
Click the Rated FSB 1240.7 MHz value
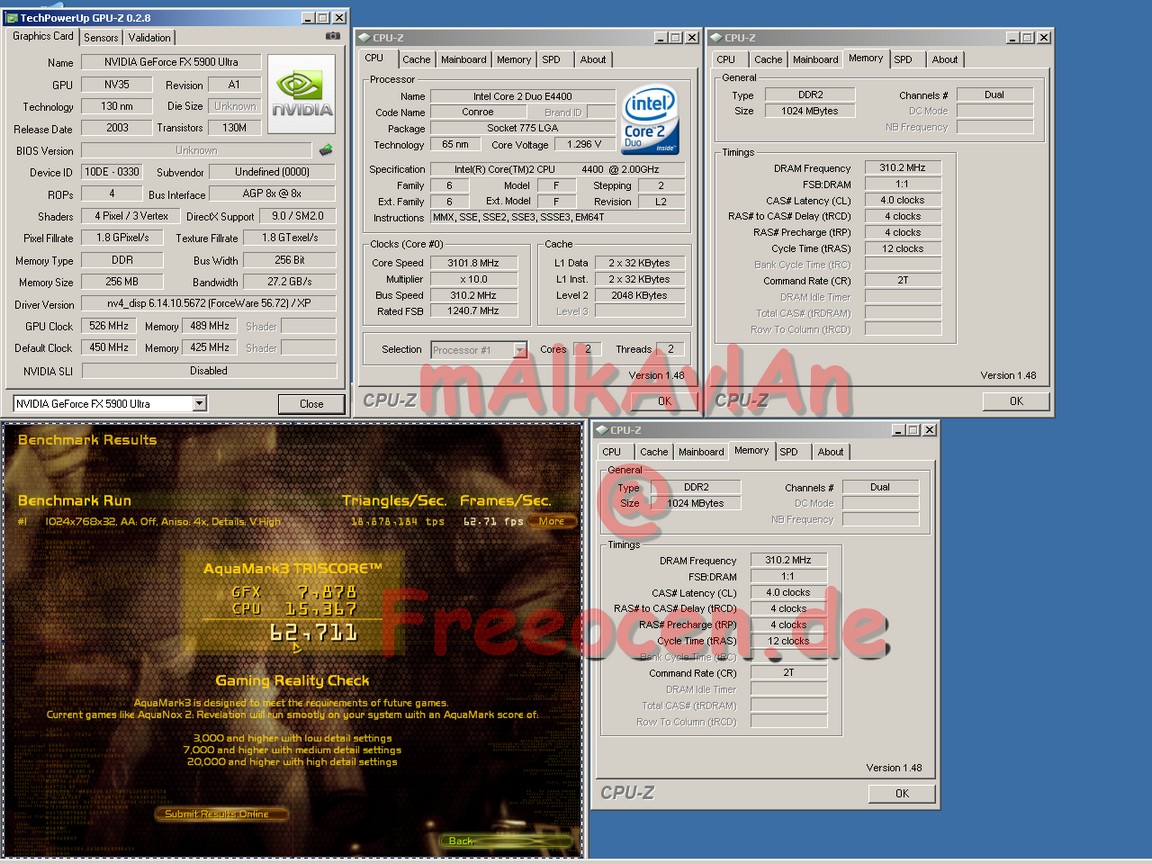click(473, 312)
